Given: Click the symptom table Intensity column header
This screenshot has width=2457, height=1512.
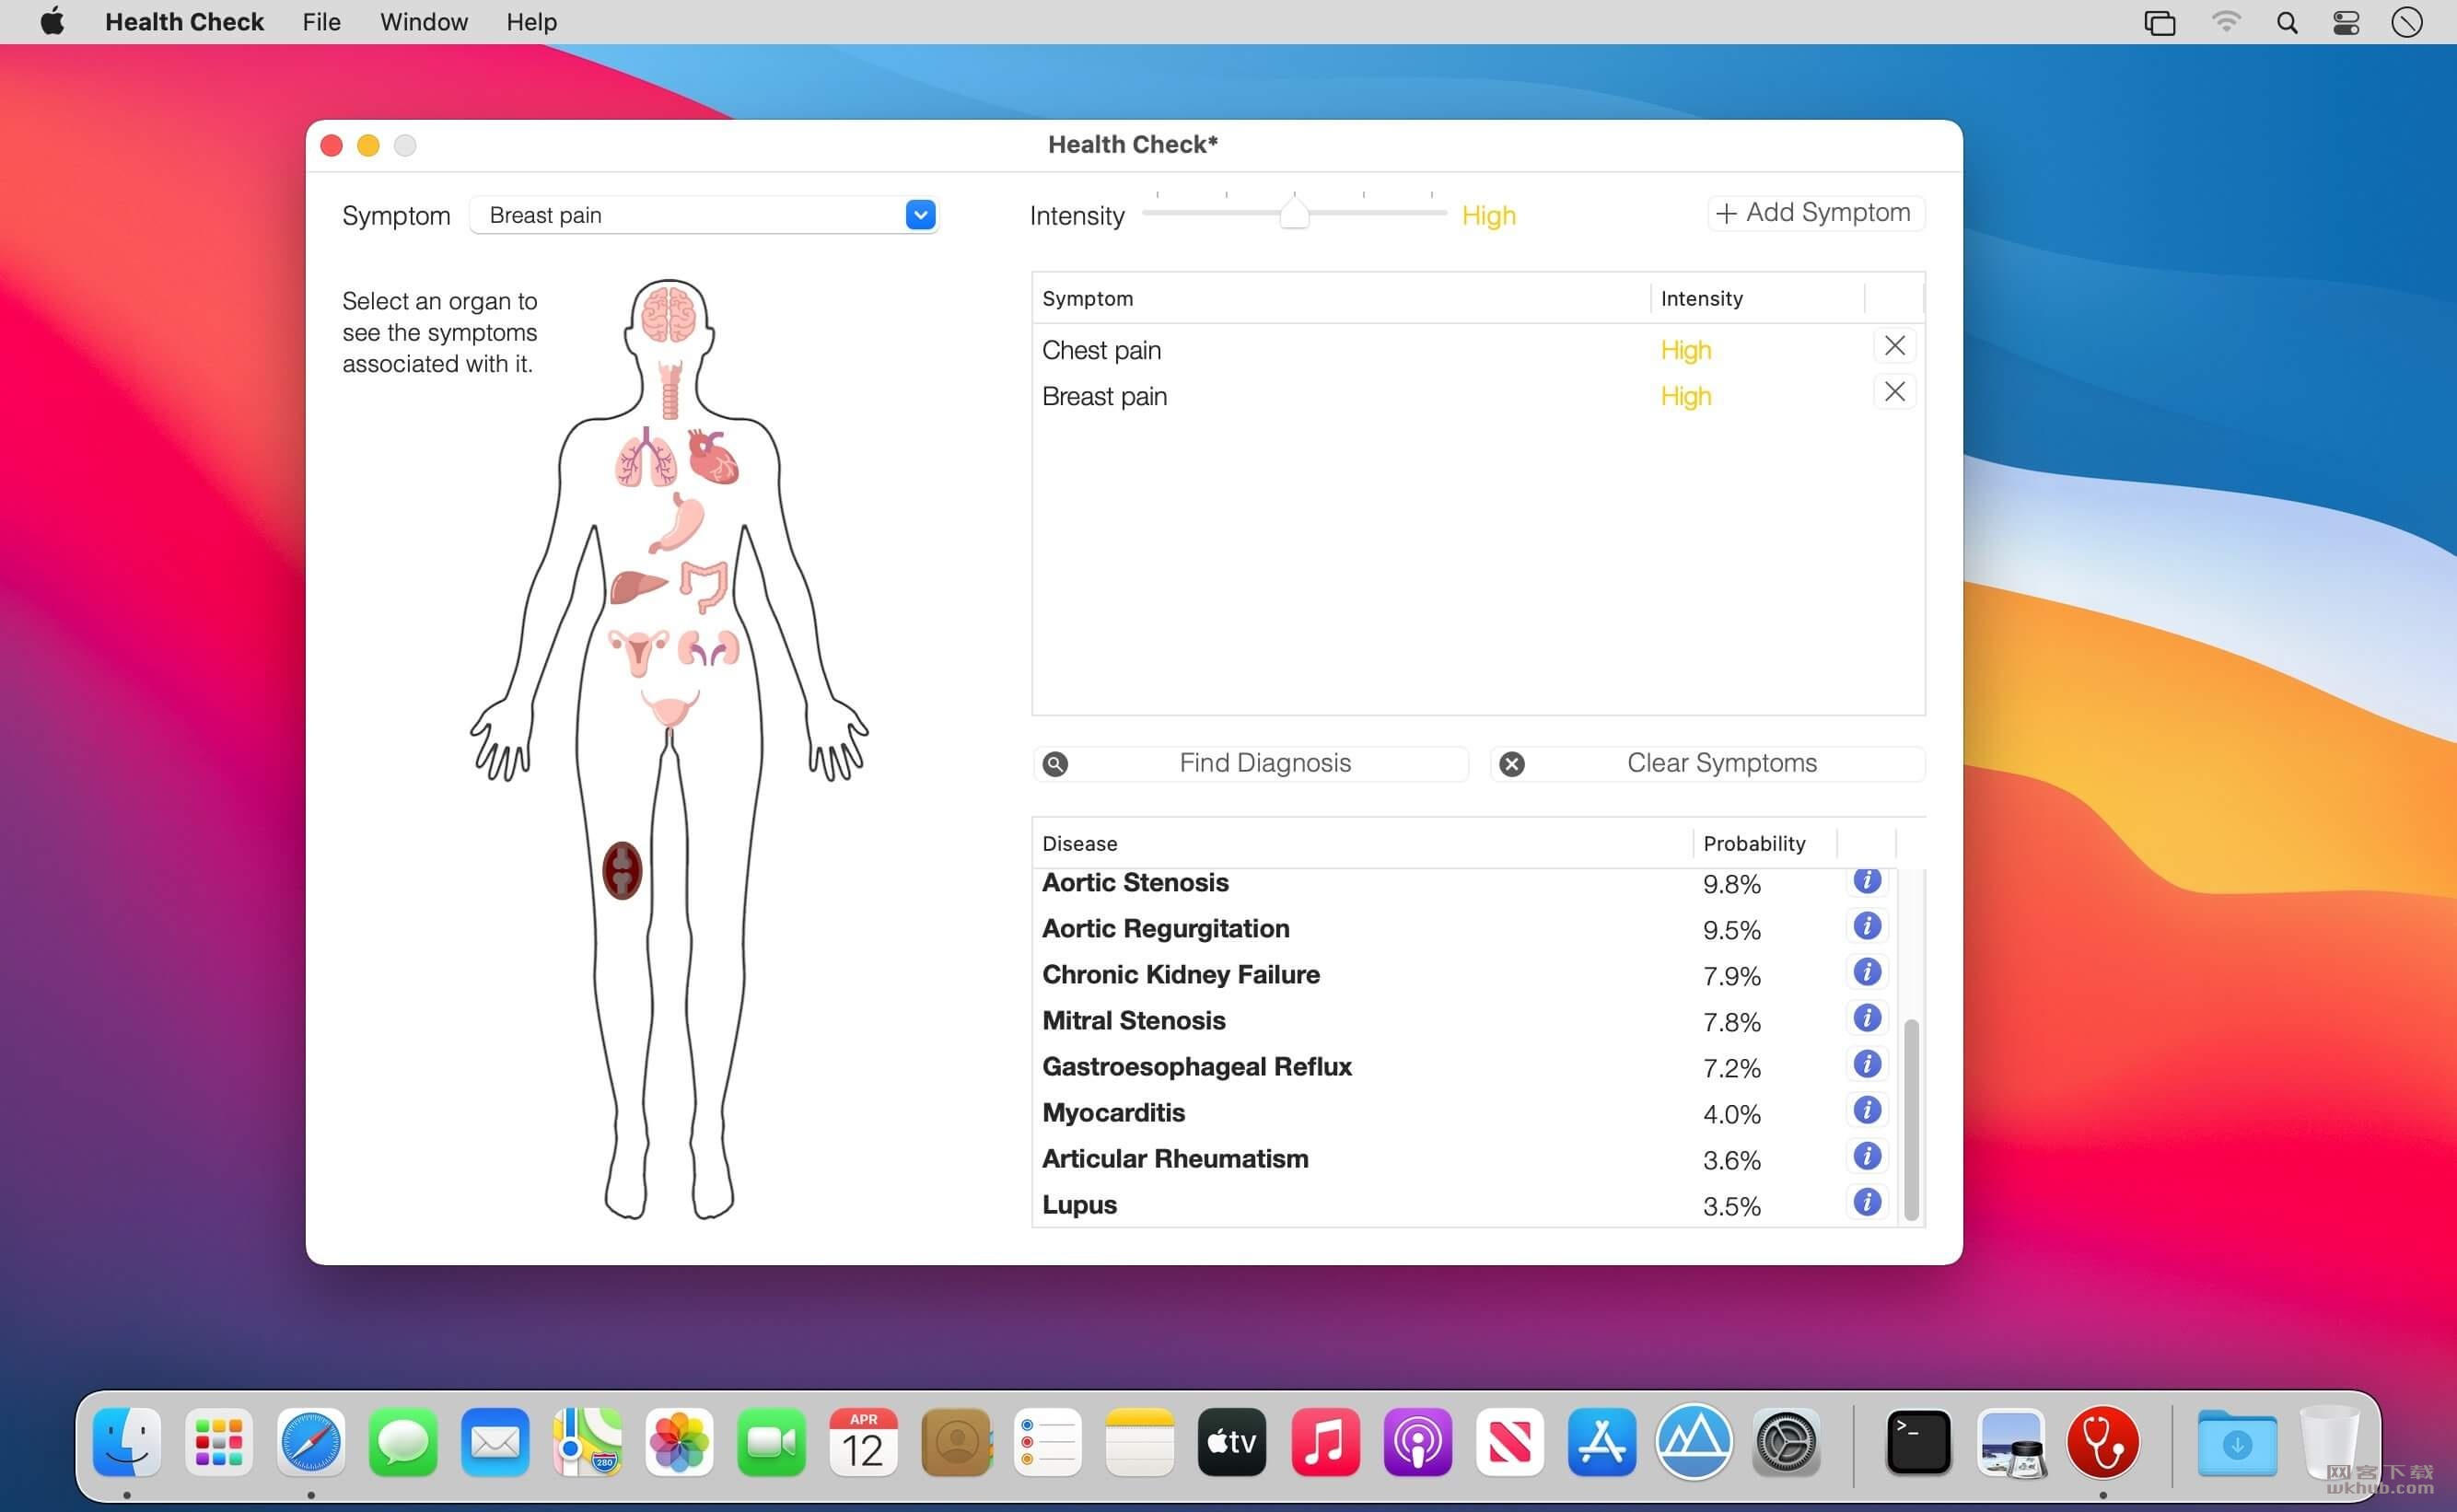Looking at the screenshot, I should [1756, 298].
